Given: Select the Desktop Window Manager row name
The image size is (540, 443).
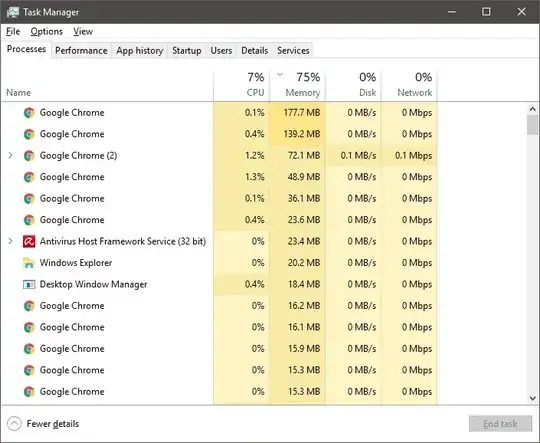Looking at the screenshot, I should point(93,285).
